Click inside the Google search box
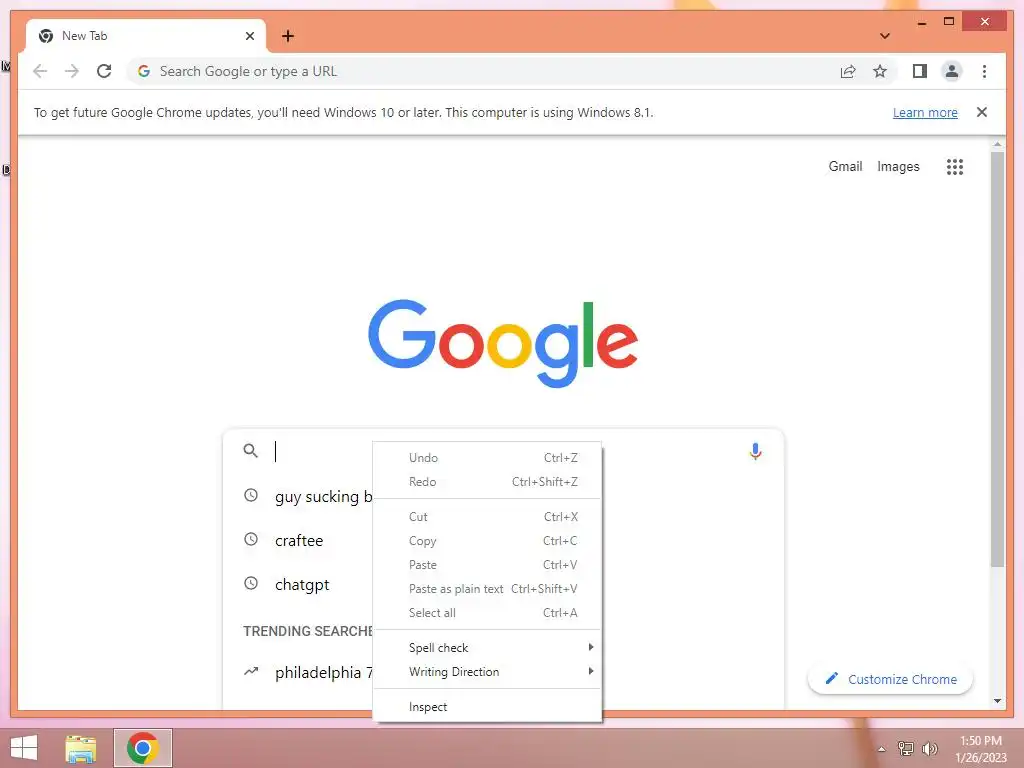 pyautogui.click(x=503, y=451)
